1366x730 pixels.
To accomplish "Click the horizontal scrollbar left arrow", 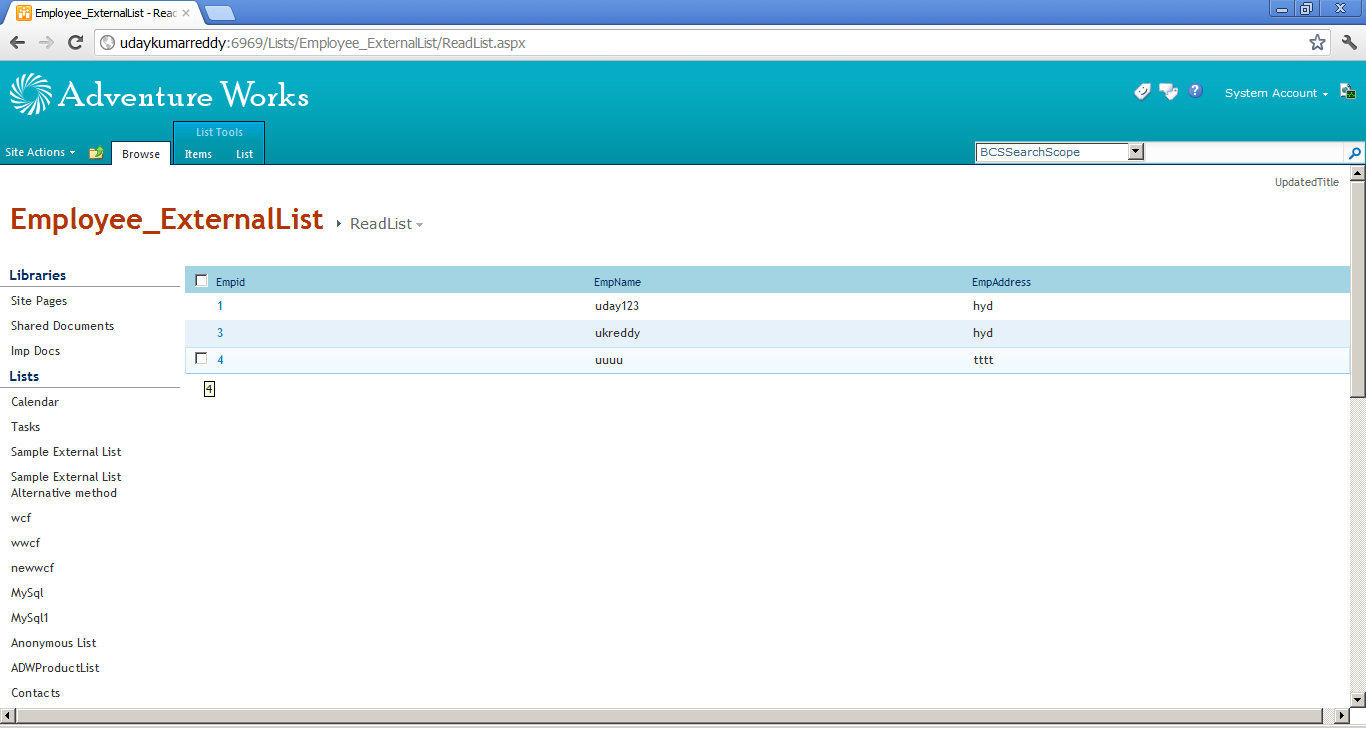I will [8, 716].
